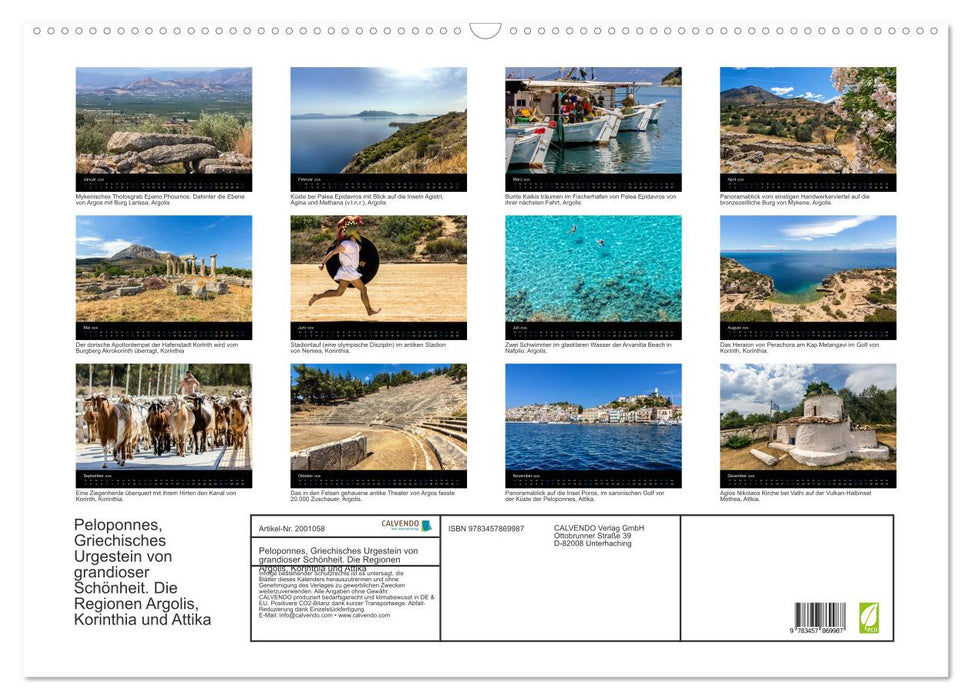Click the barcode at bottom right
971x700 pixels.
[x=820, y=617]
